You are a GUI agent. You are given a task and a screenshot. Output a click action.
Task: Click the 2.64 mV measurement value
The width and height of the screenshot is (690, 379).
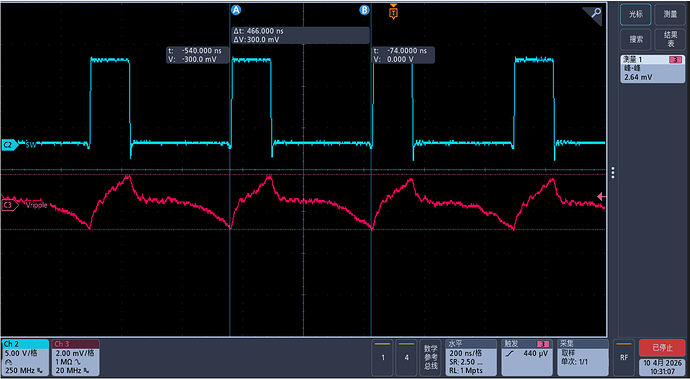[638, 77]
